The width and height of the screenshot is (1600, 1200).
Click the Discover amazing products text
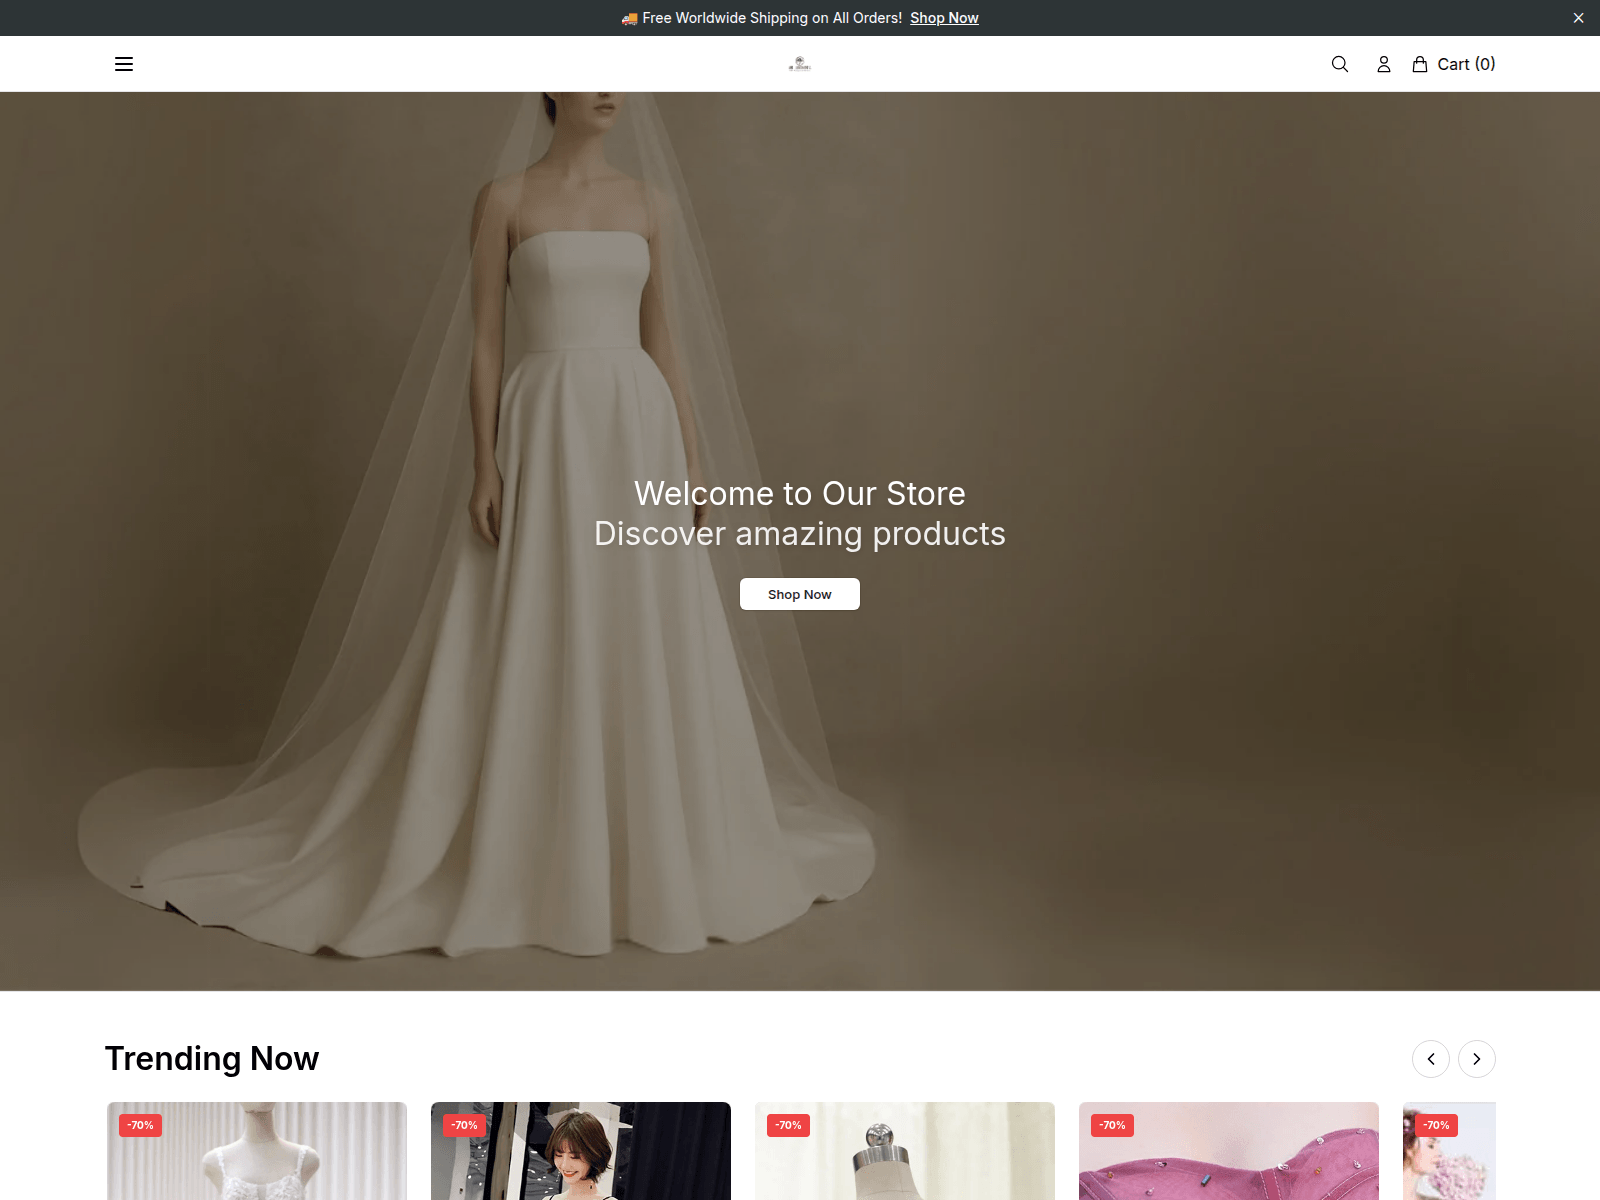(800, 534)
